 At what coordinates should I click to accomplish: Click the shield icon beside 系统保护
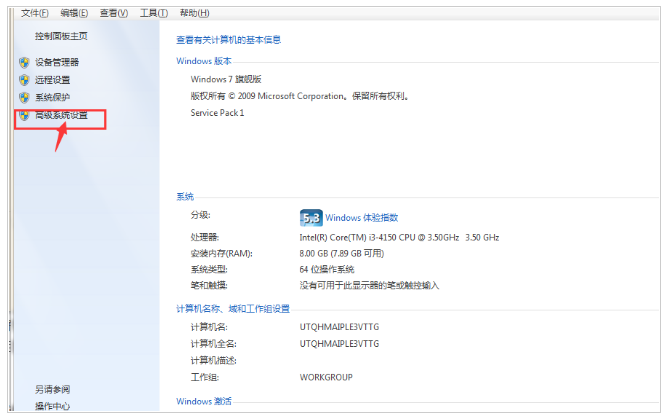pos(24,97)
